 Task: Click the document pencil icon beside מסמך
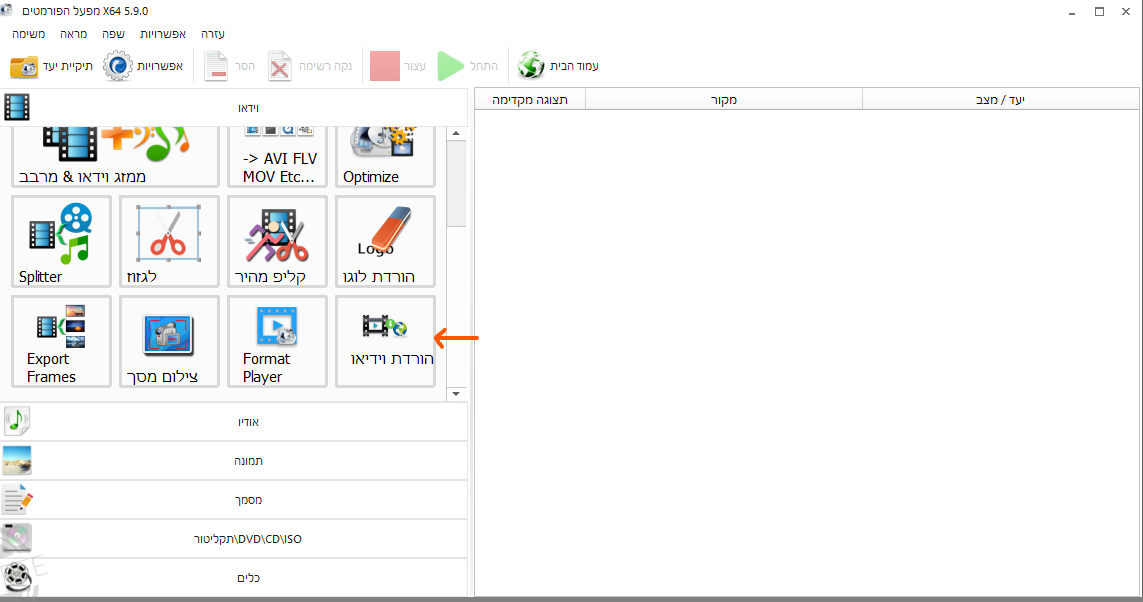17,500
